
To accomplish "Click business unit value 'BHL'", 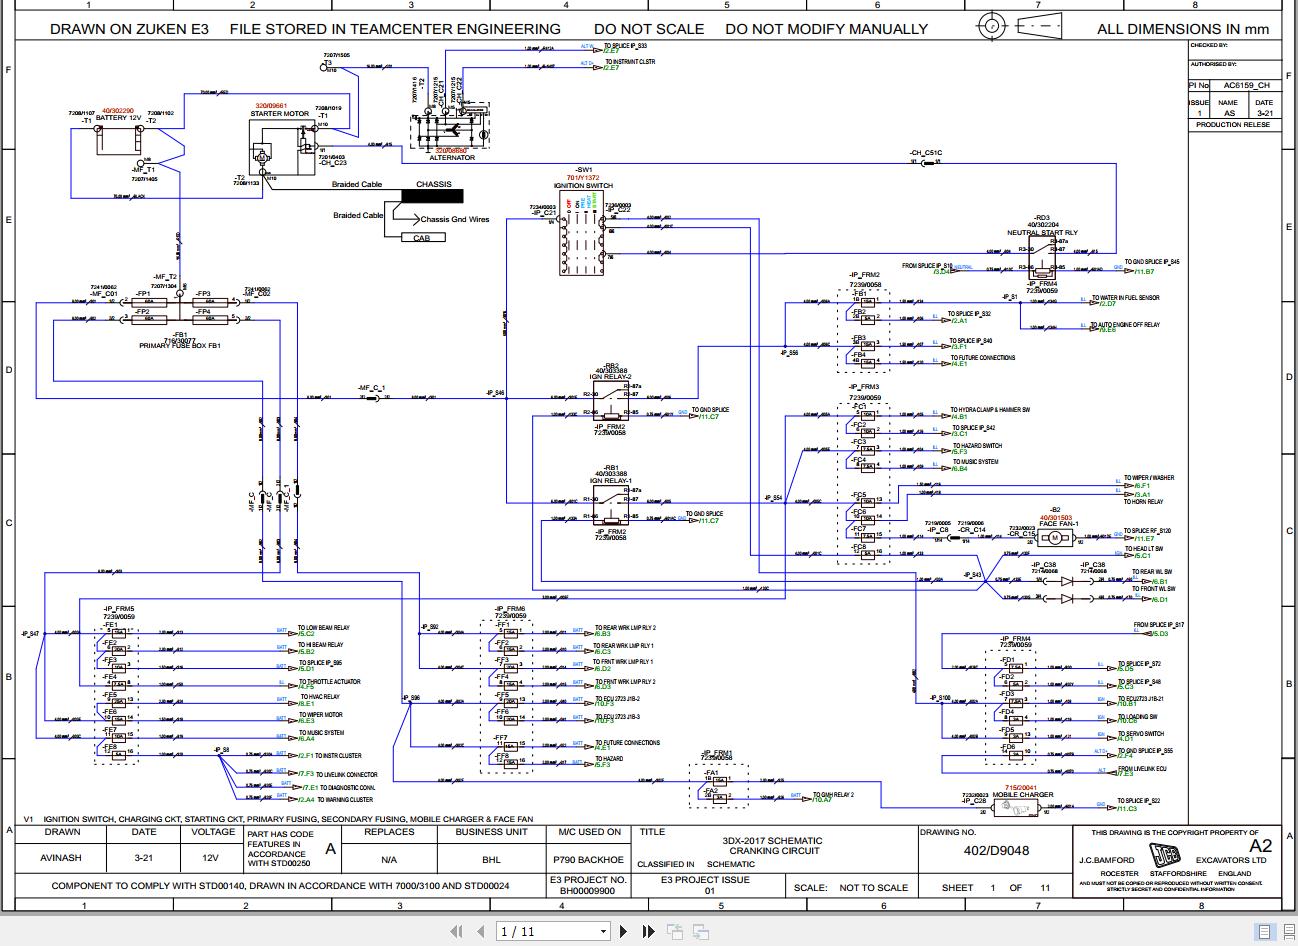I will 490,859.
